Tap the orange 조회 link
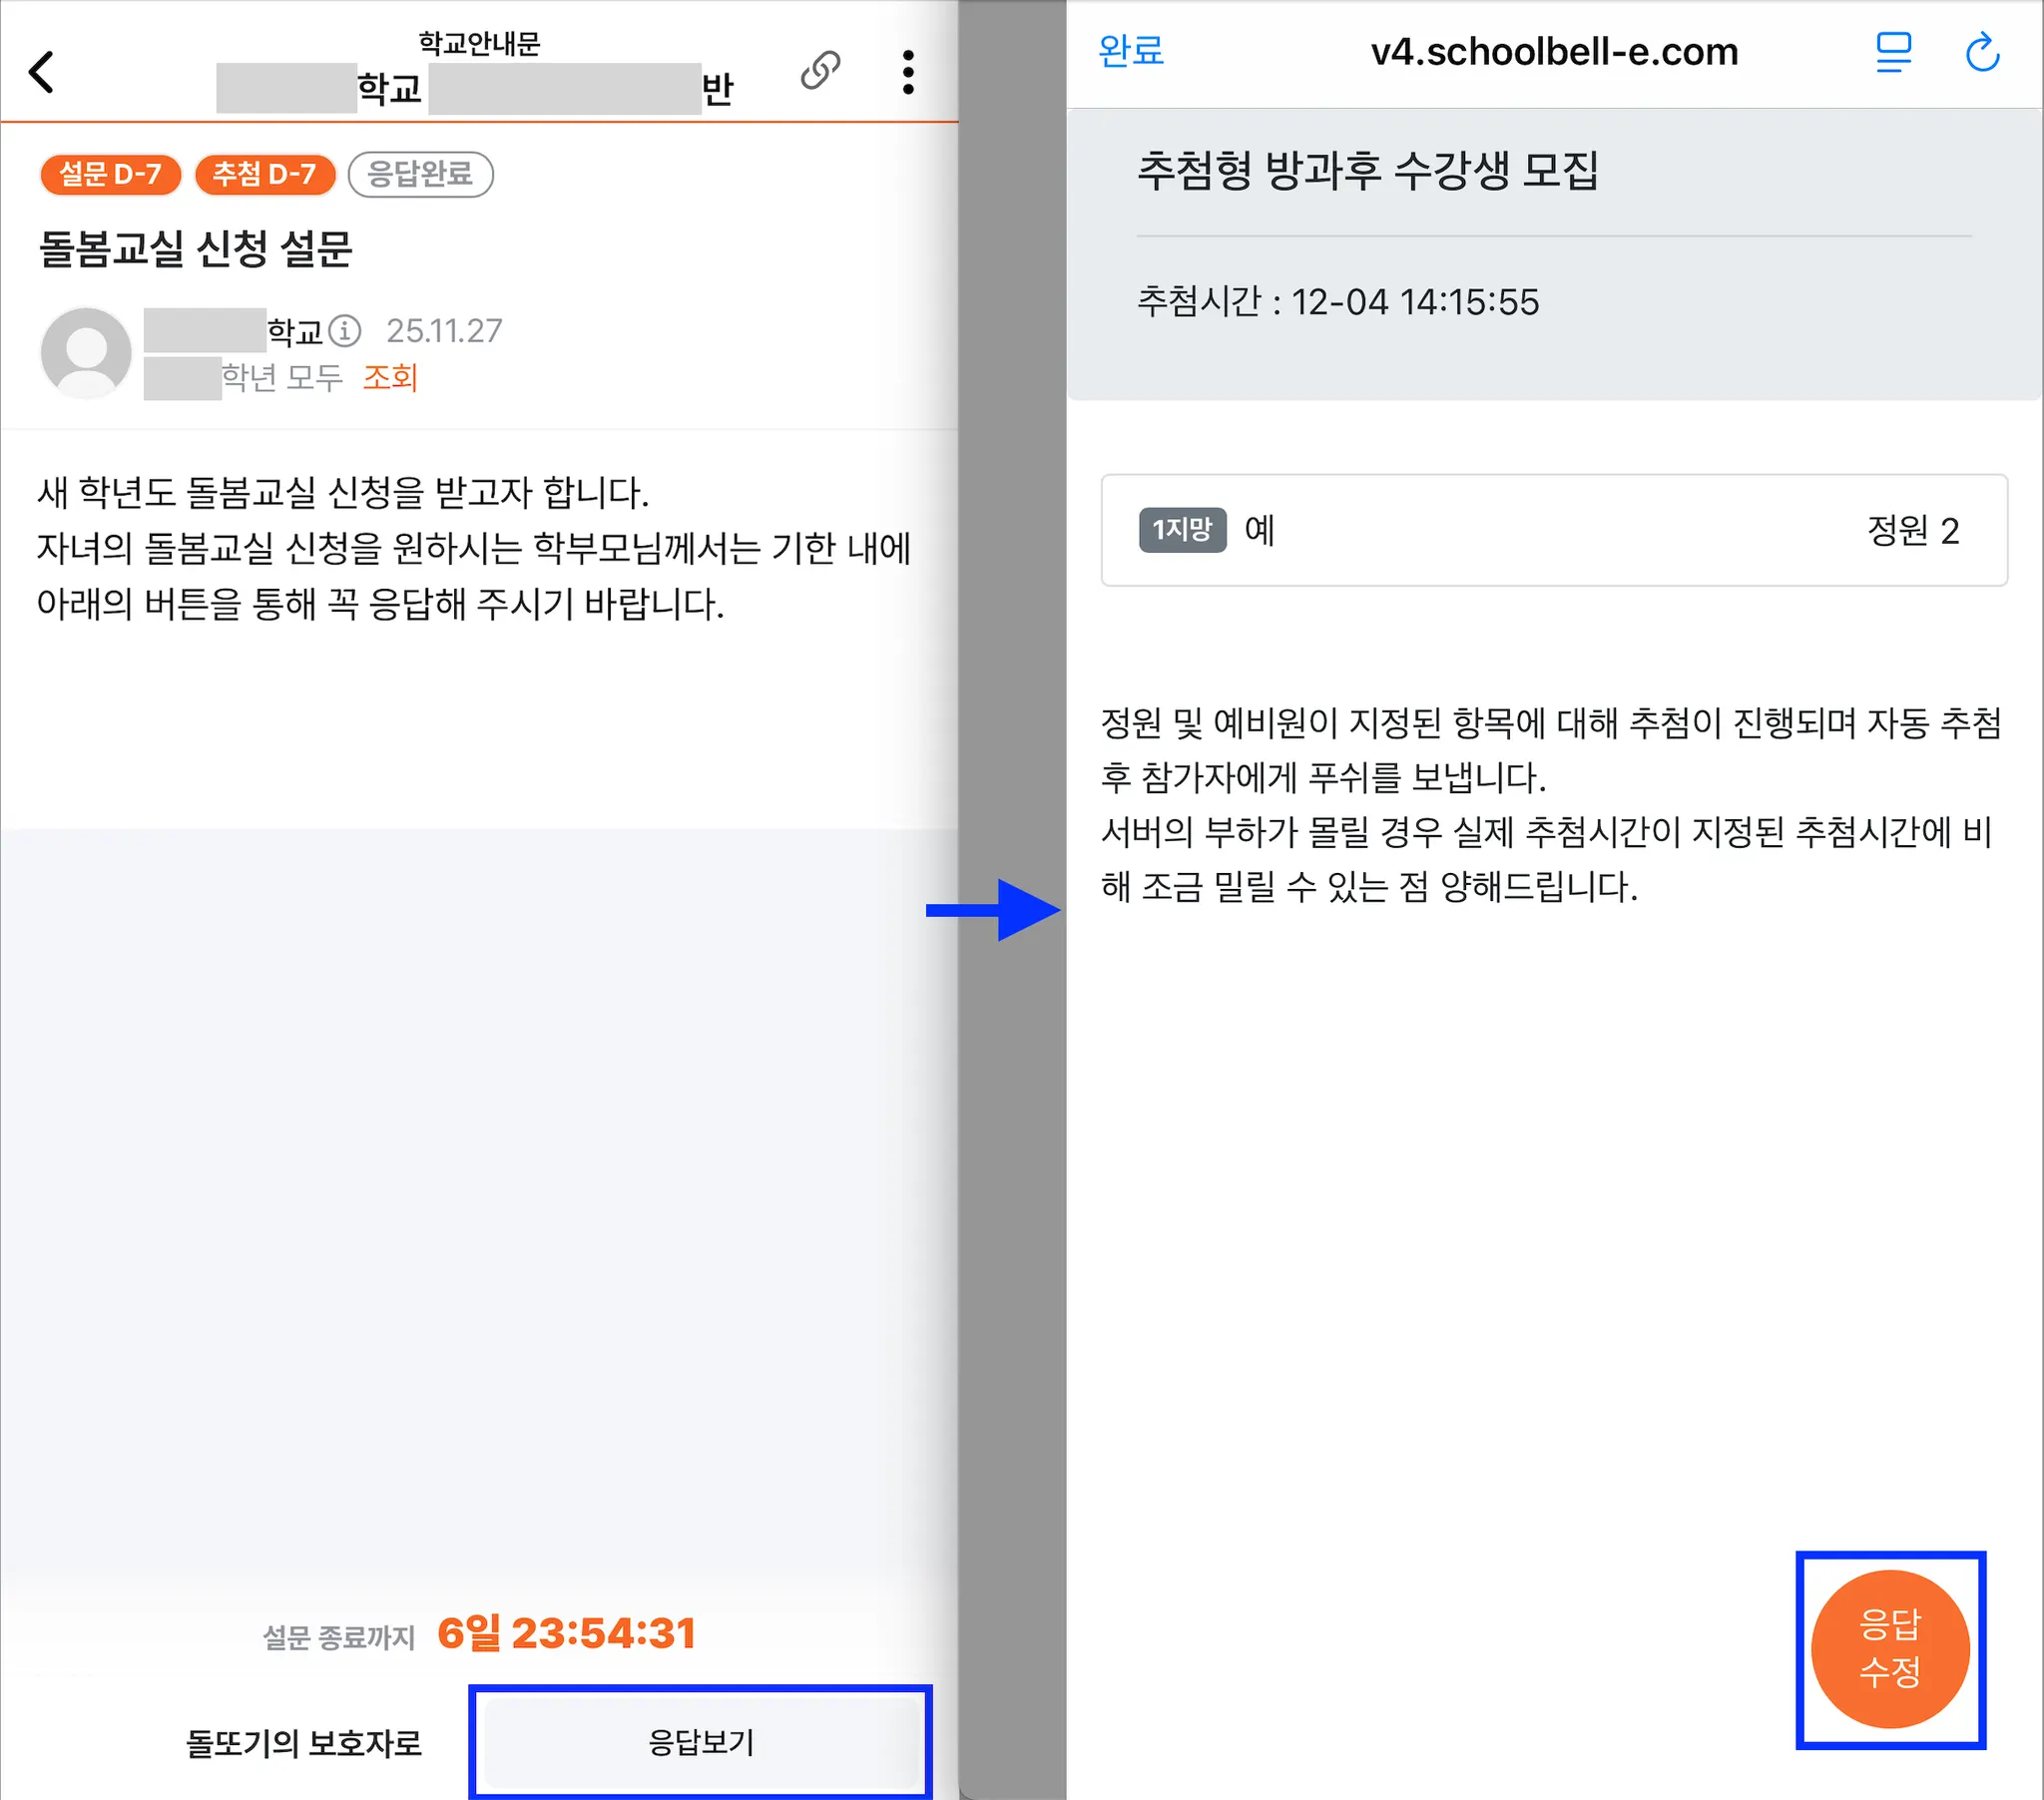 (389, 377)
